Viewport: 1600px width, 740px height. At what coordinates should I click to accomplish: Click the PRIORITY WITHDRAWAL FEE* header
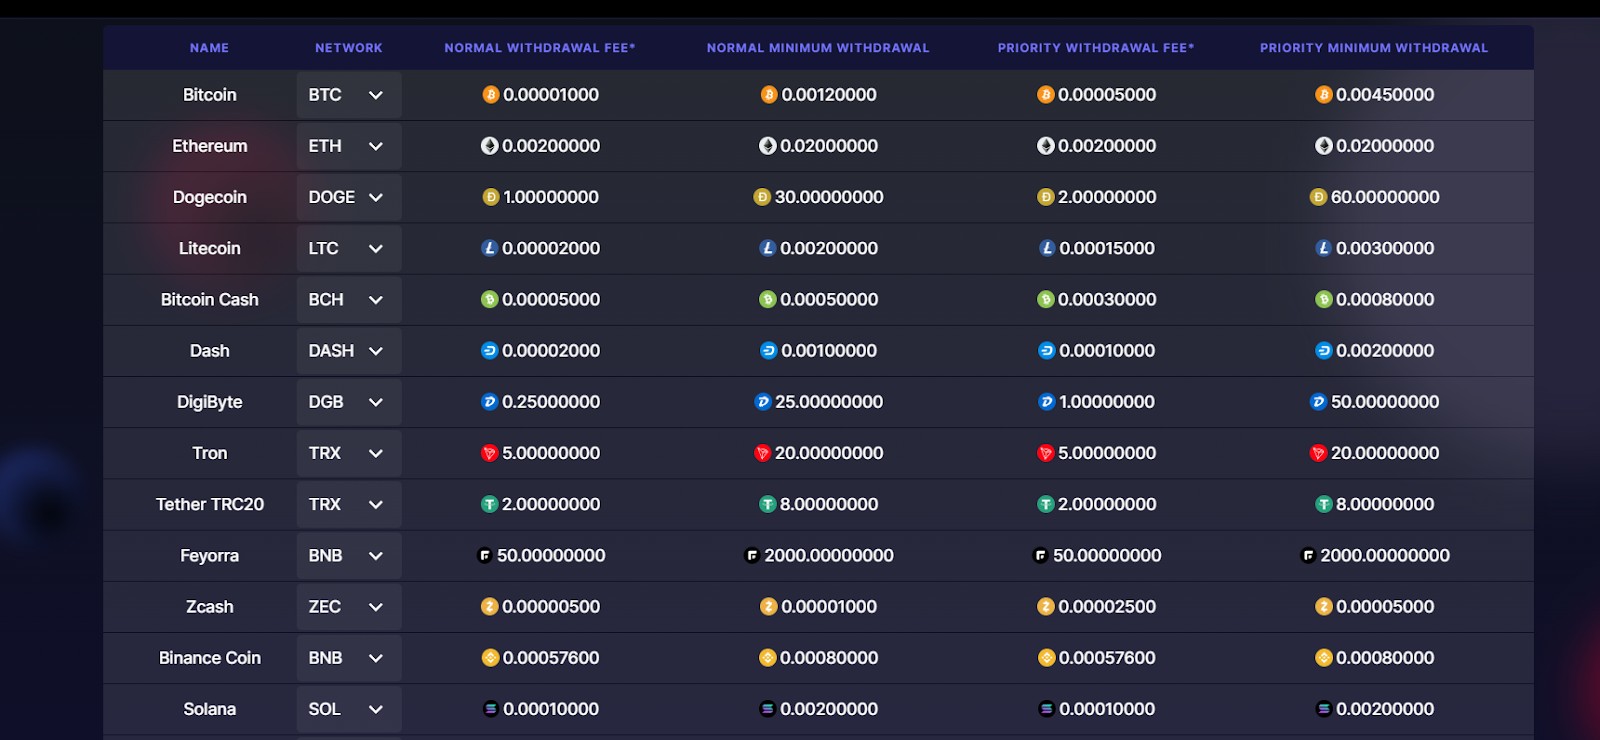click(1096, 48)
